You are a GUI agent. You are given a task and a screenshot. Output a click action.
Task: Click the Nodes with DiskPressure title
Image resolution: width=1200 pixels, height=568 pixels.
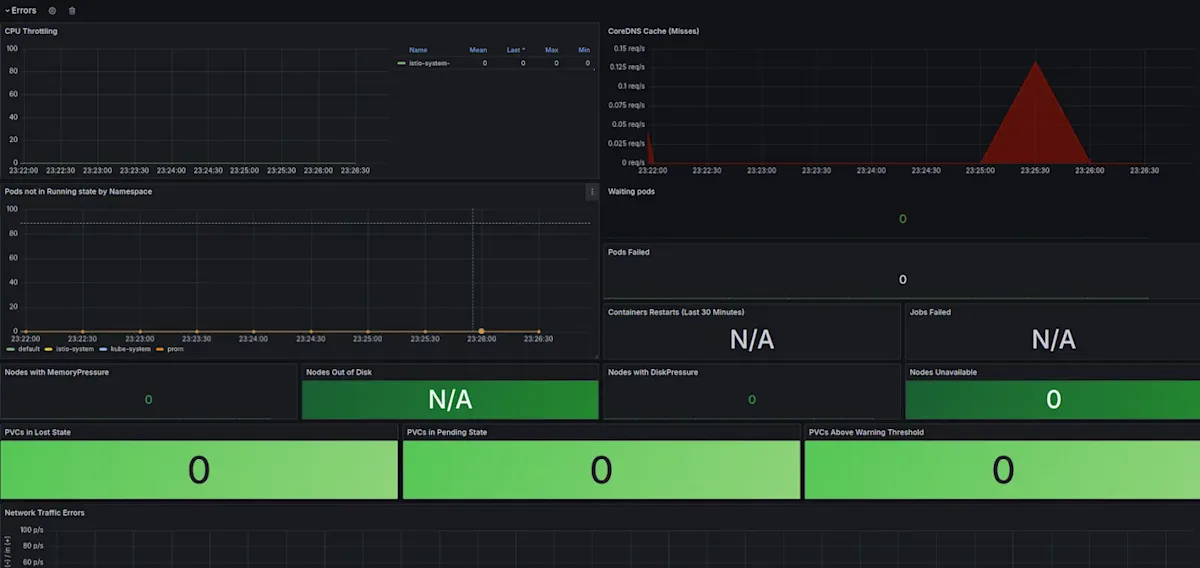(653, 372)
